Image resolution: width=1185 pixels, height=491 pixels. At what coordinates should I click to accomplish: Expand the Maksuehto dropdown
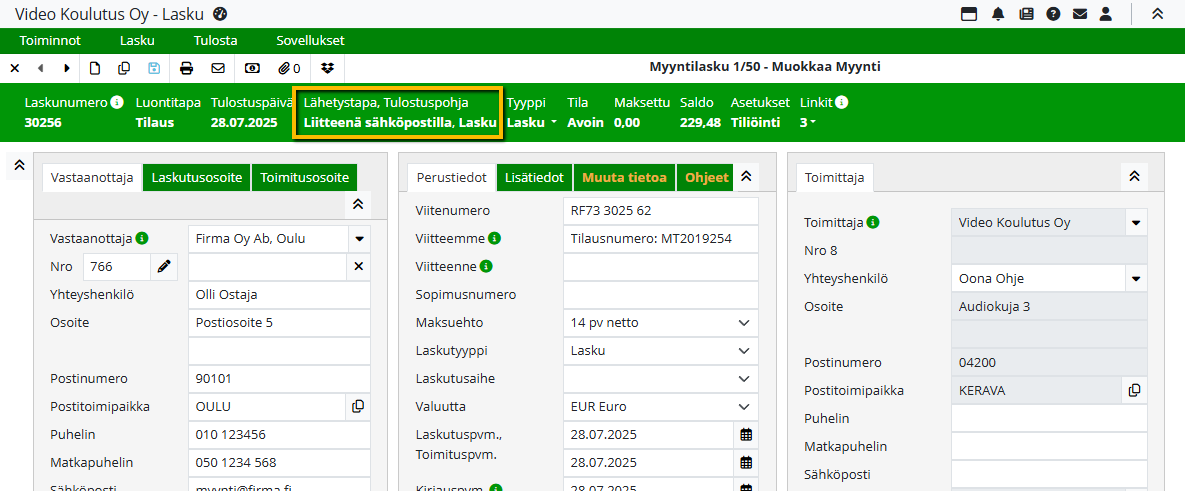(x=743, y=323)
